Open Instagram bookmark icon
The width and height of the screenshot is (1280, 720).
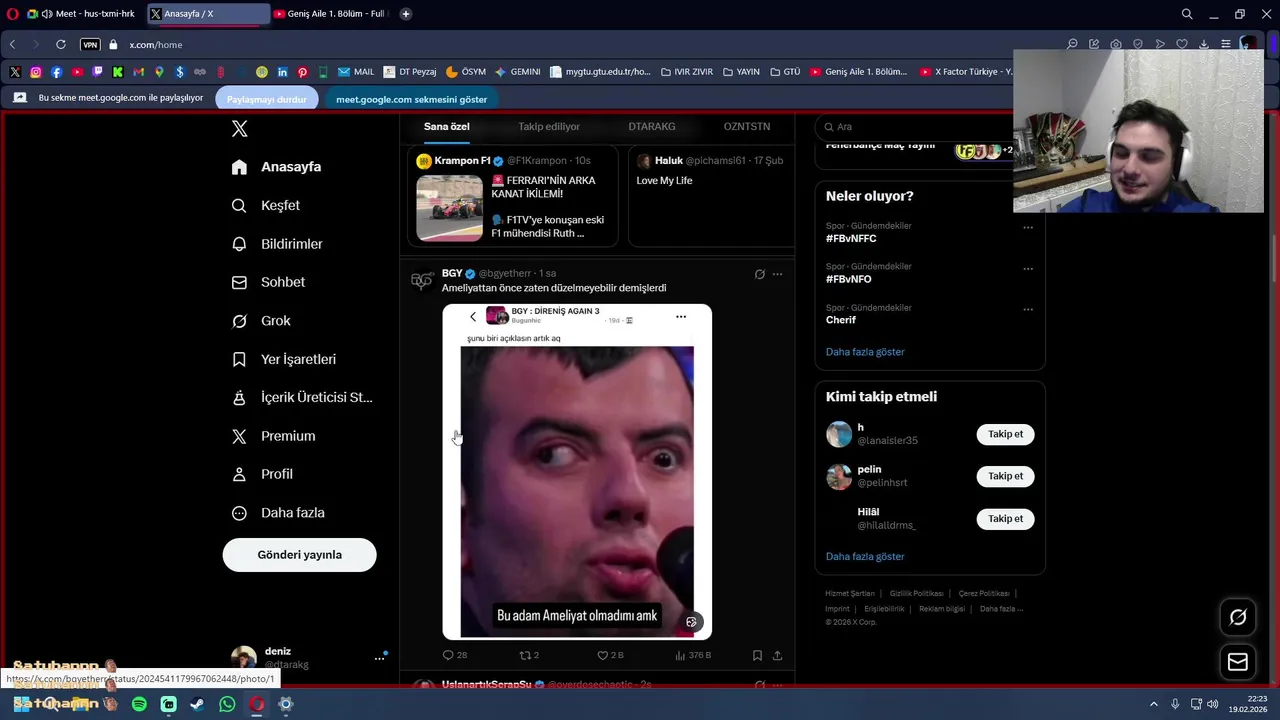36,72
